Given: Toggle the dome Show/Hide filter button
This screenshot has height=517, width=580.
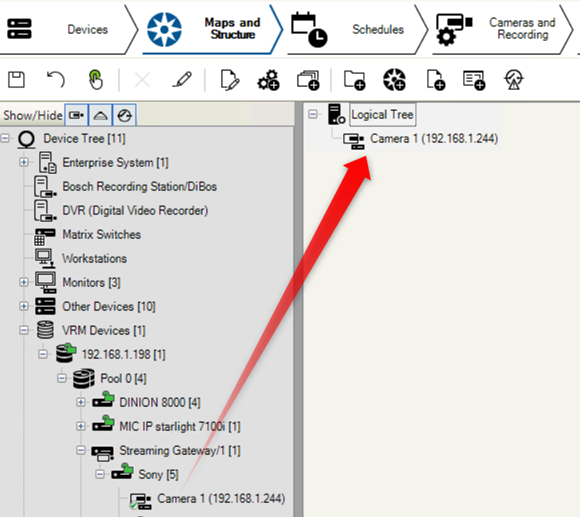Looking at the screenshot, I should click(101, 115).
